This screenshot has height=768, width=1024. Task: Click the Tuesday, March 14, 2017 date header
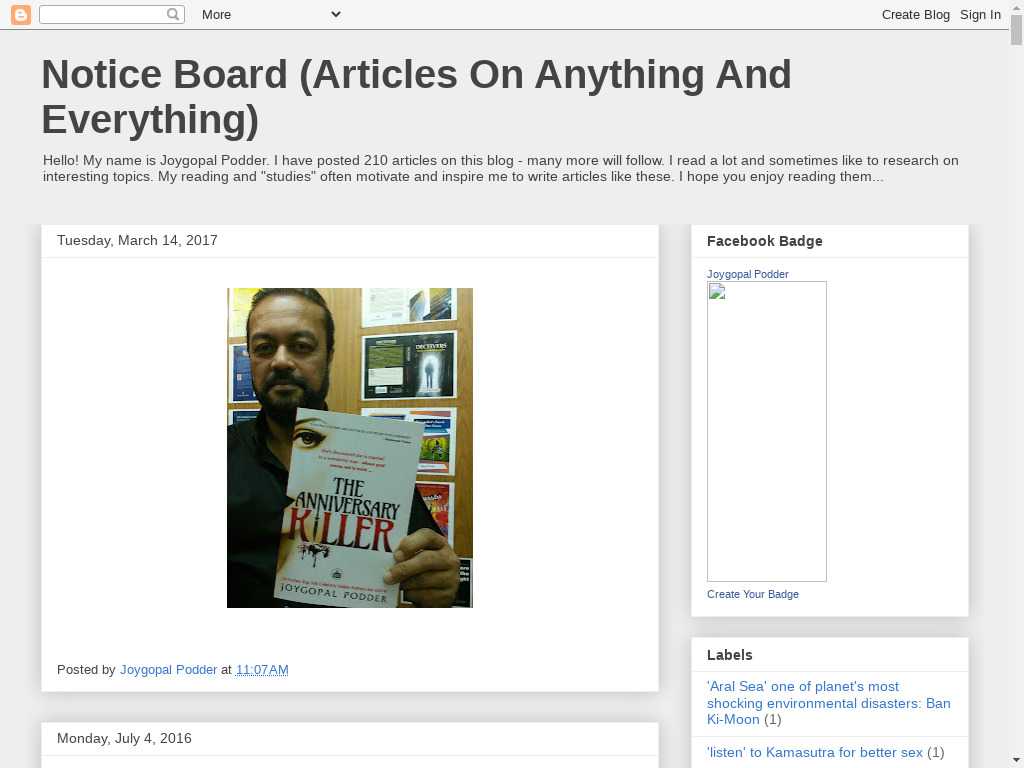coord(137,240)
